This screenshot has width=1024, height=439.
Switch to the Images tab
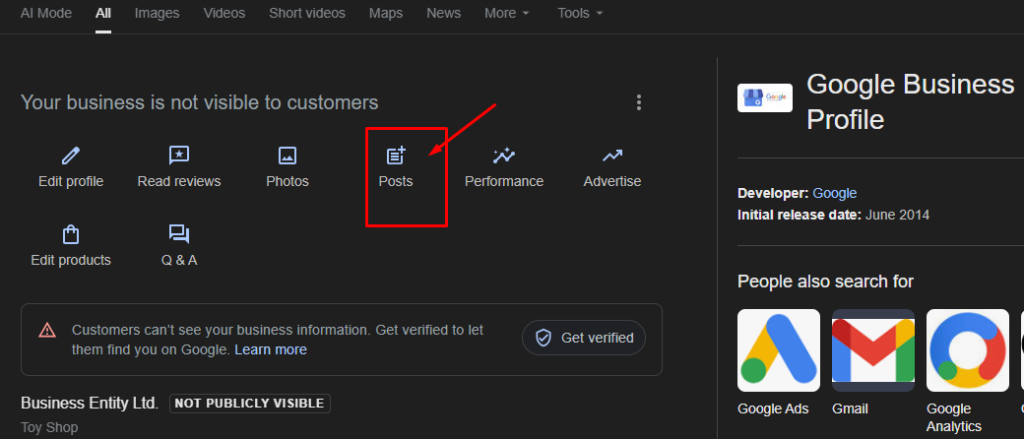coord(157,13)
